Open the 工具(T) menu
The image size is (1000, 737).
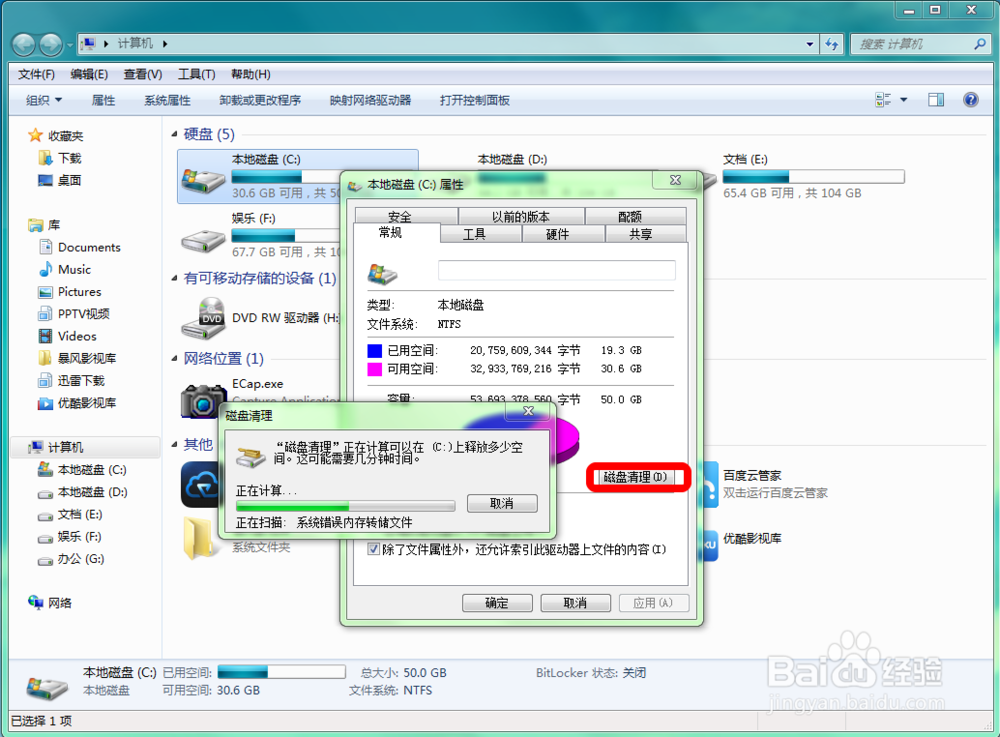tap(196, 75)
